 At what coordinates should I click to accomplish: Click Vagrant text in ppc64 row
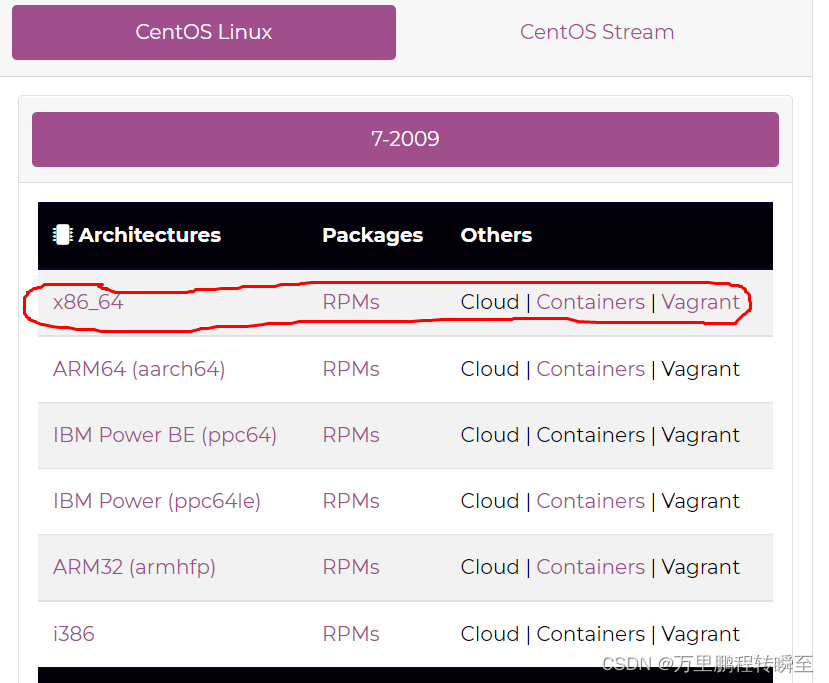tap(701, 435)
